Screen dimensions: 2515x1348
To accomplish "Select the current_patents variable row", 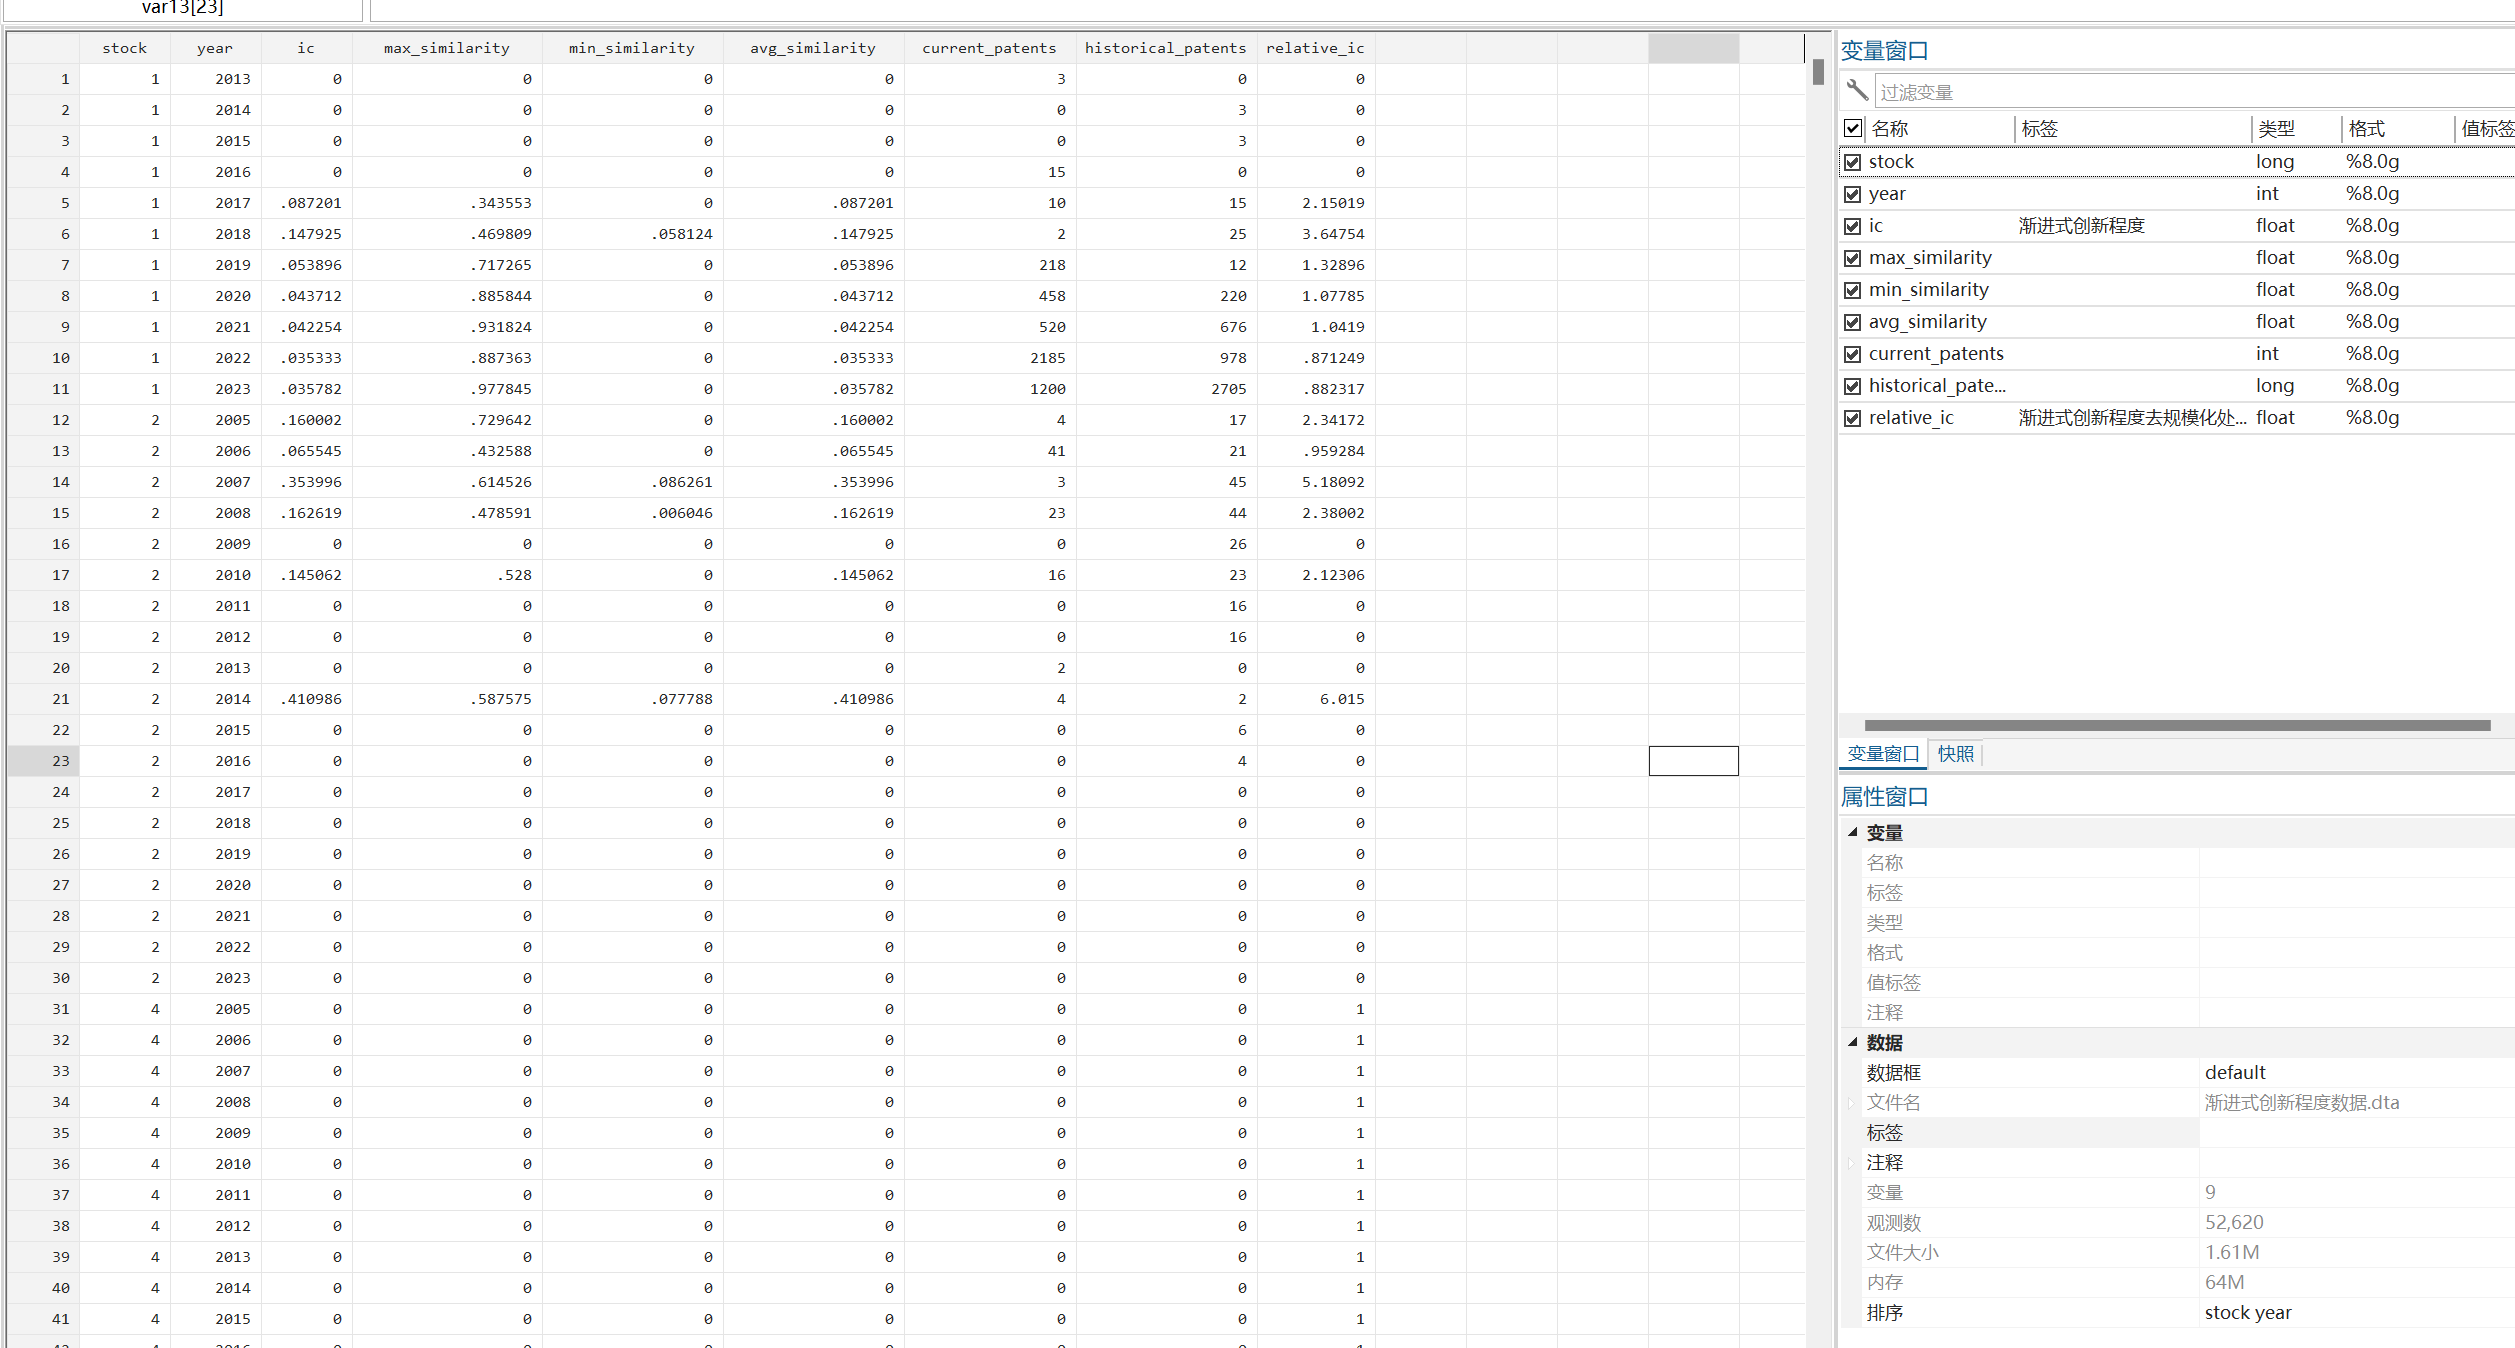I will (1936, 354).
